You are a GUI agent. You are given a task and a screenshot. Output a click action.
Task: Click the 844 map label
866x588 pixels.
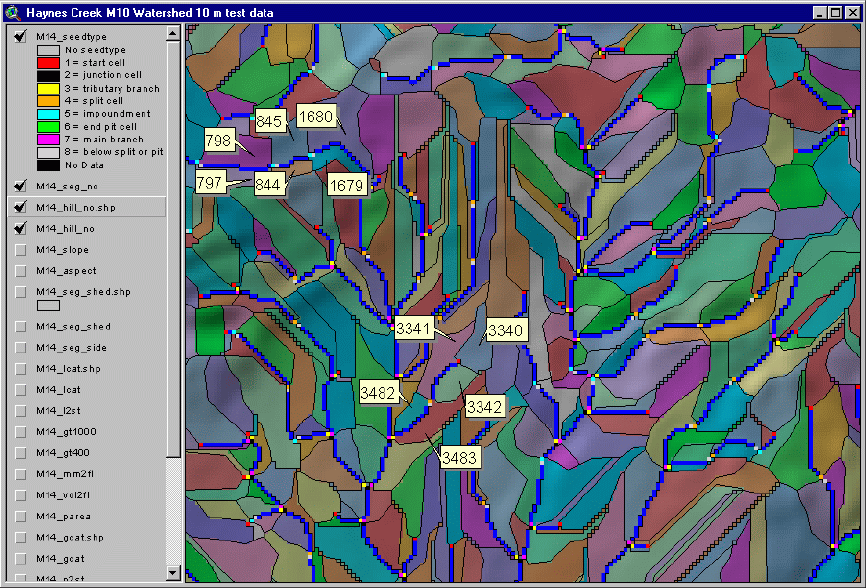pyautogui.click(x=268, y=184)
